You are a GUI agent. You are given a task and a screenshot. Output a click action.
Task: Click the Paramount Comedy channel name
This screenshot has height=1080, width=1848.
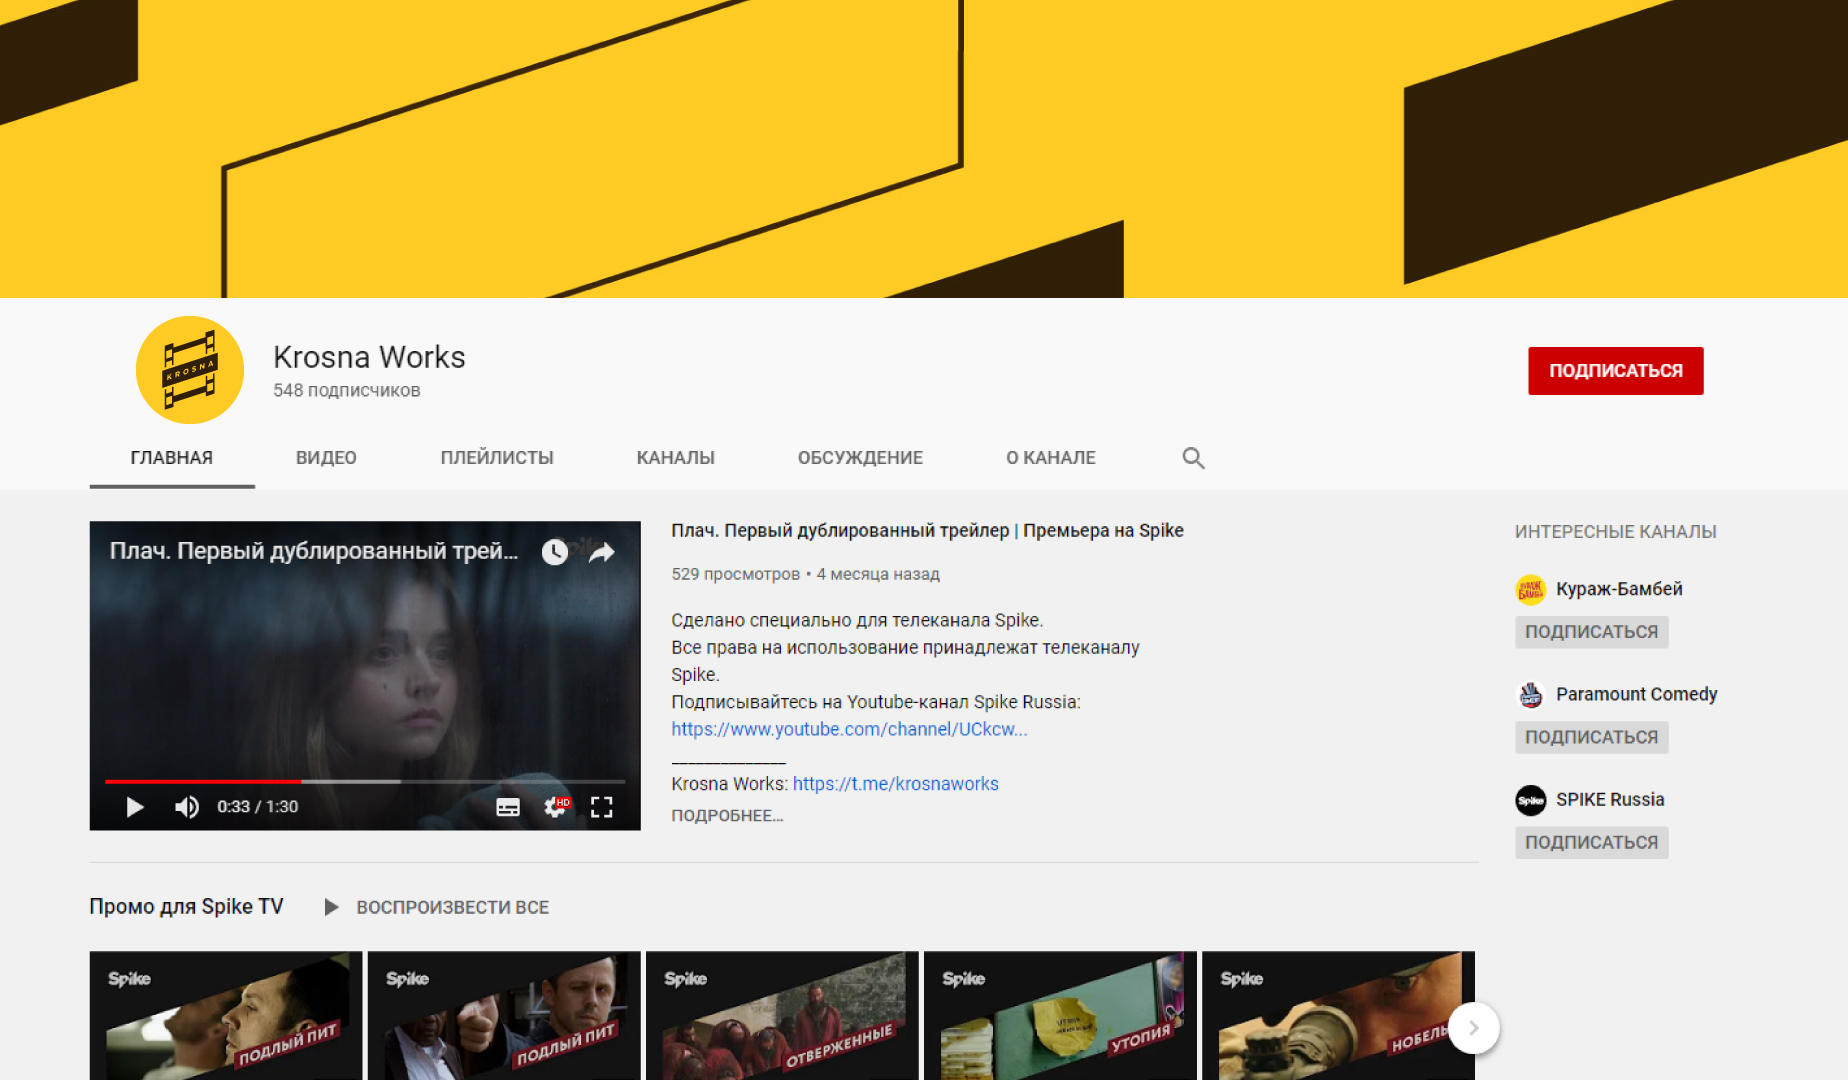pyautogui.click(x=1636, y=694)
